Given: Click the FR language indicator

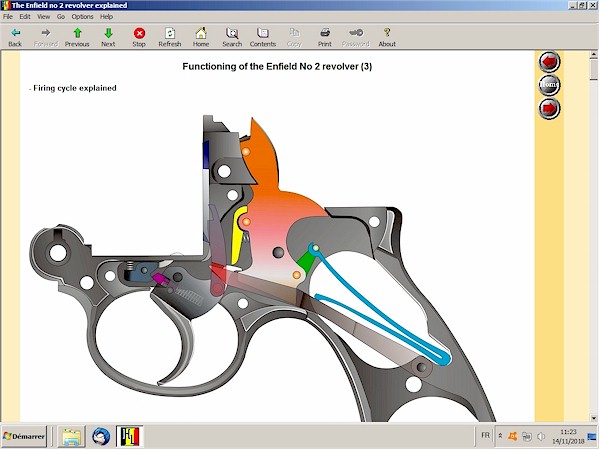Looking at the screenshot, I should click(485, 435).
